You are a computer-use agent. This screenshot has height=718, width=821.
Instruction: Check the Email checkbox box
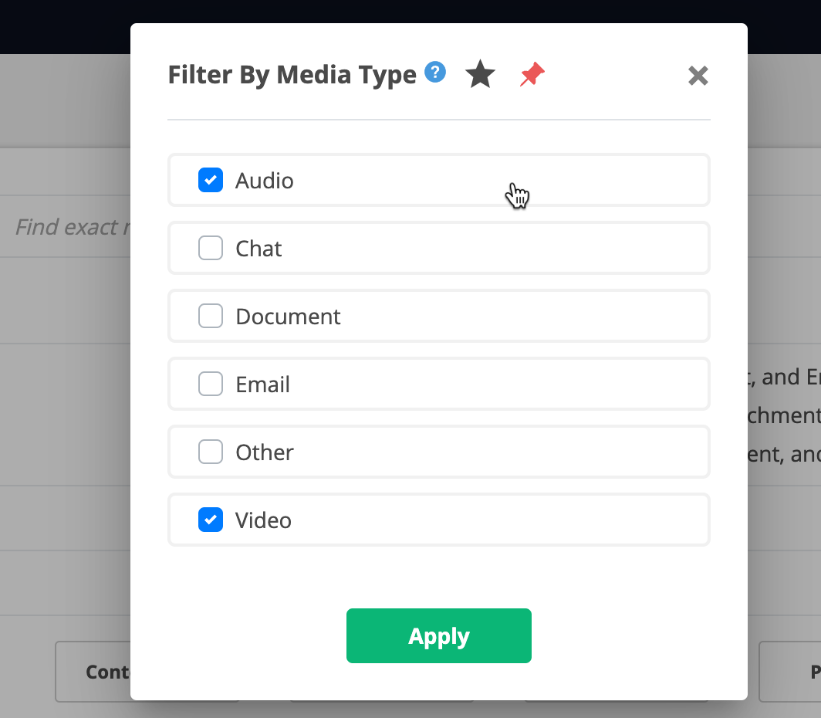210,384
